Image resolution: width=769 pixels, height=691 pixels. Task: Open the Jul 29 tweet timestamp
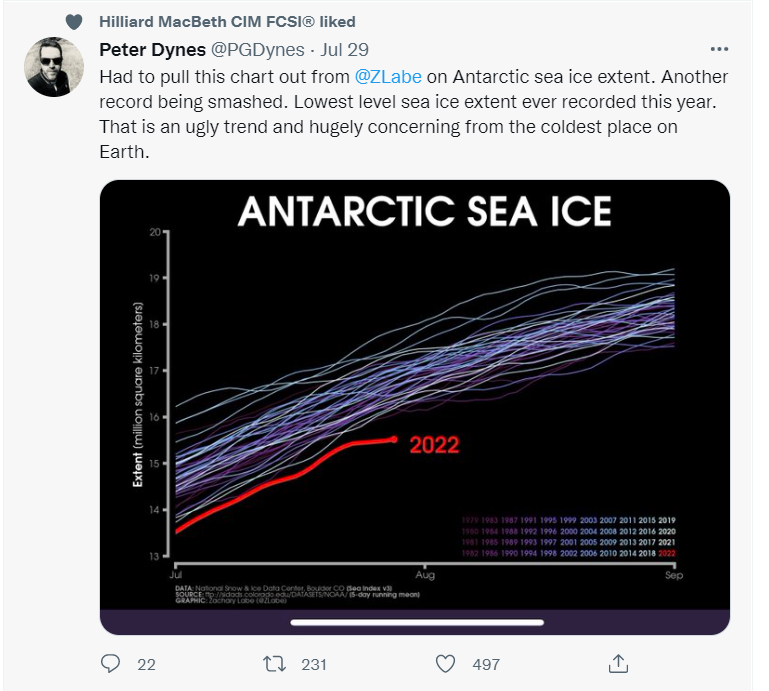tap(344, 50)
